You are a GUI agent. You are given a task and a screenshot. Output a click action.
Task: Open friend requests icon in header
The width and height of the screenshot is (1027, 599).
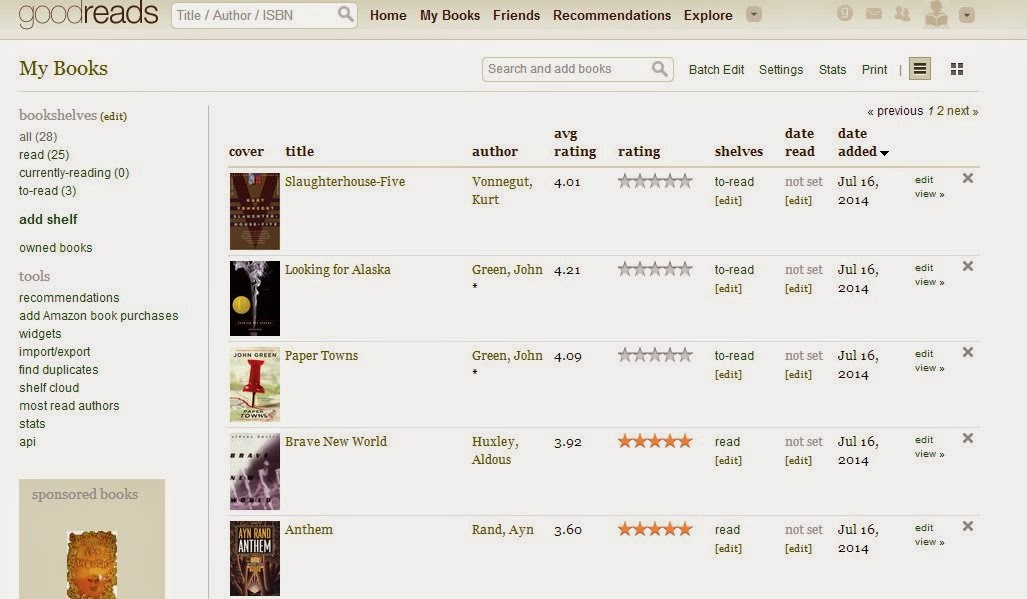903,13
